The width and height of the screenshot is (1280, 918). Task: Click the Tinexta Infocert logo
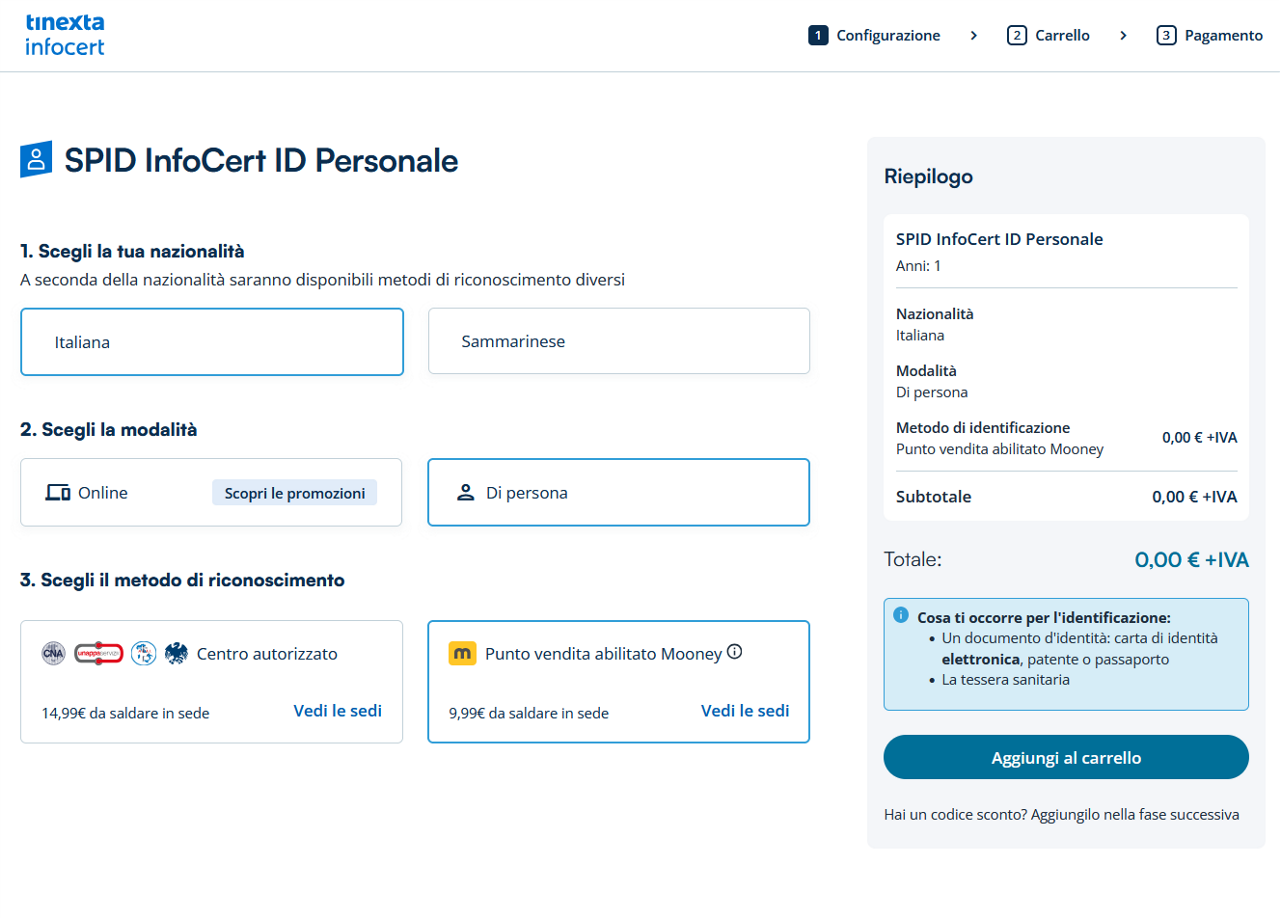click(65, 35)
